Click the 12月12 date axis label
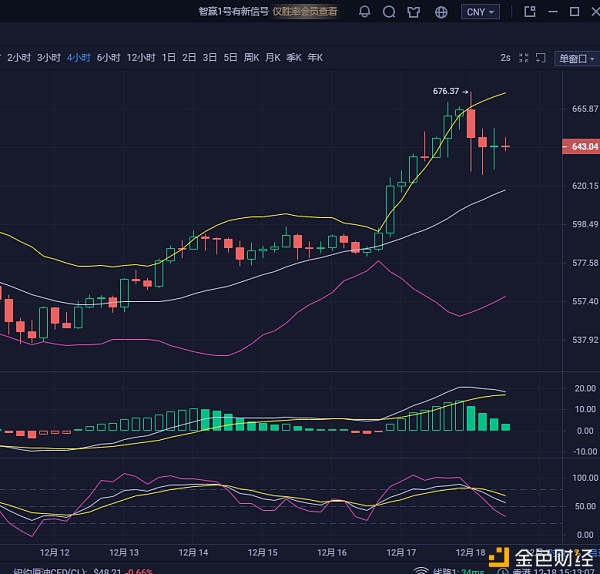The height and width of the screenshot is (574, 600). pyautogui.click(x=55, y=553)
